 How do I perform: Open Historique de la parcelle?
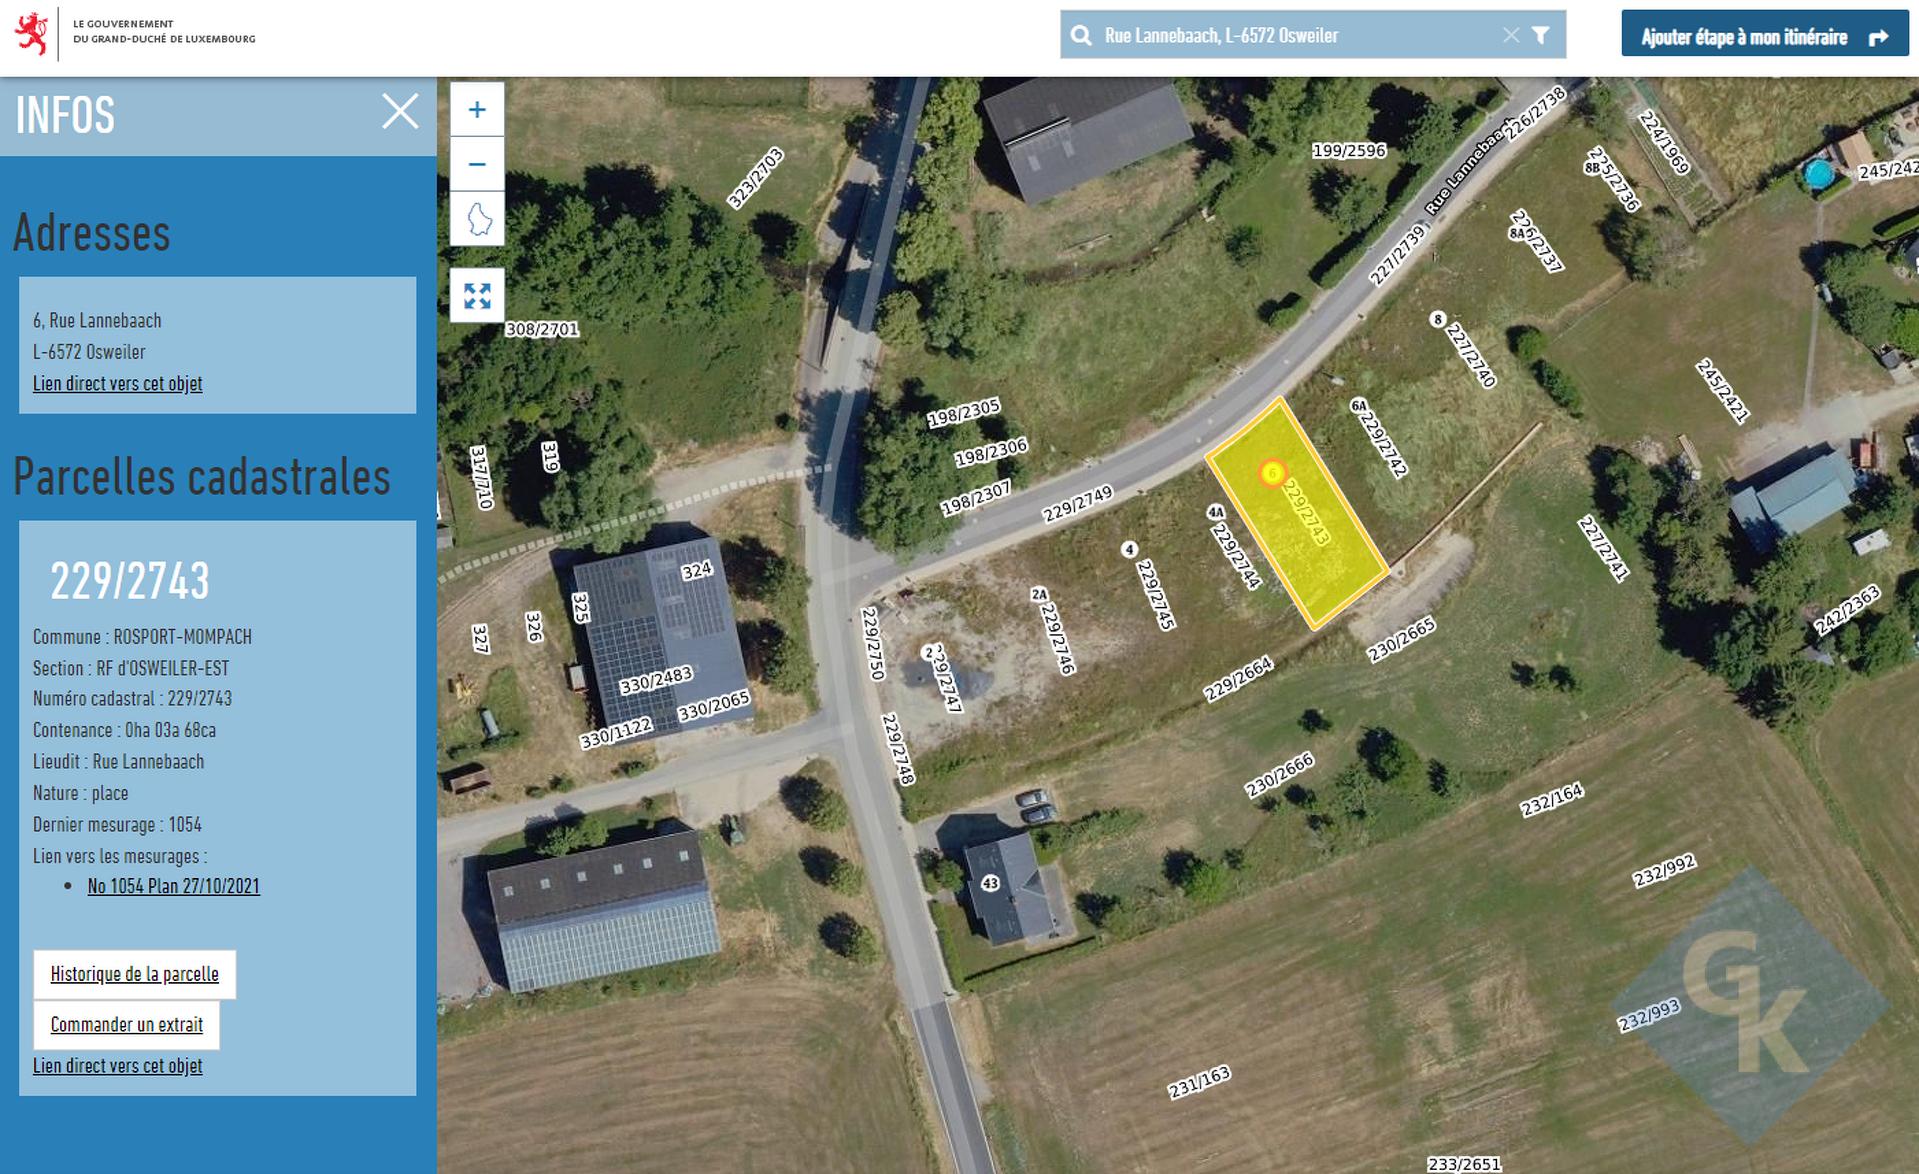coord(134,974)
